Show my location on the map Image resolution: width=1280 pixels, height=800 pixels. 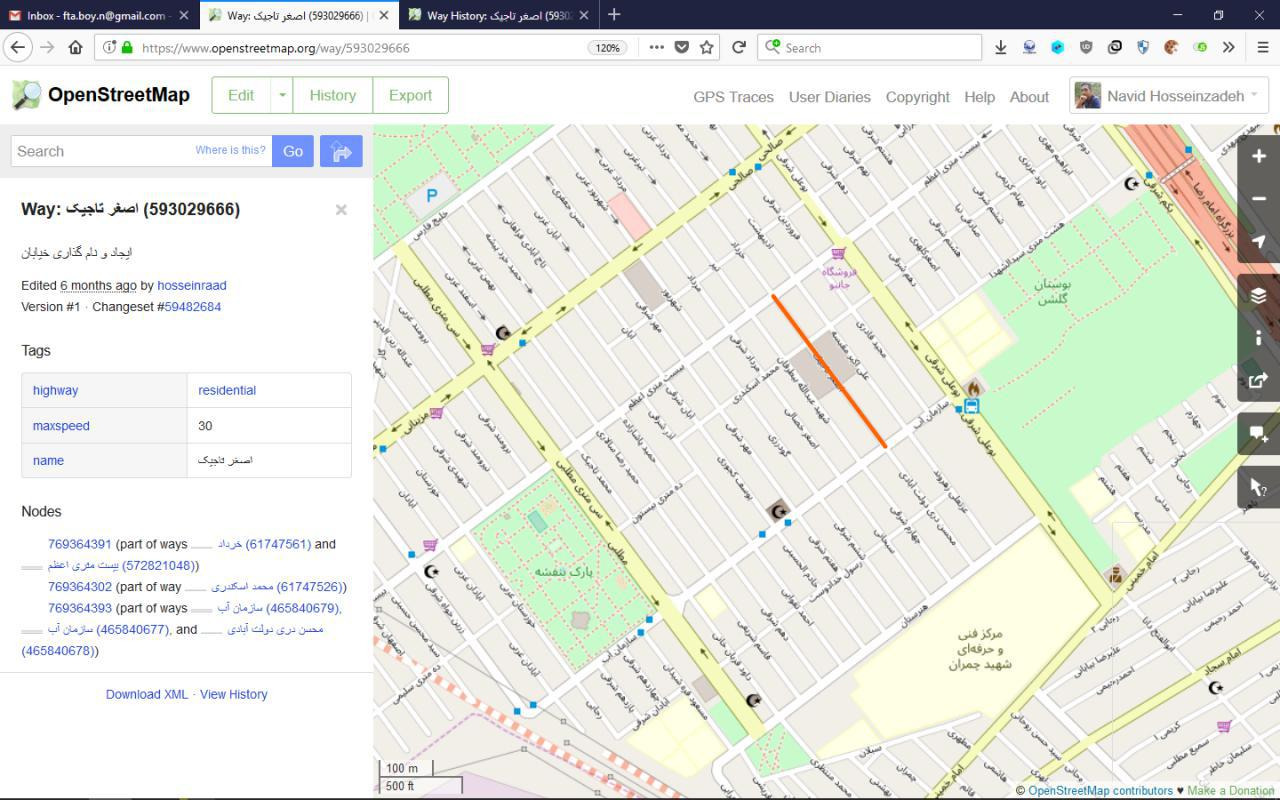pyautogui.click(x=1259, y=241)
